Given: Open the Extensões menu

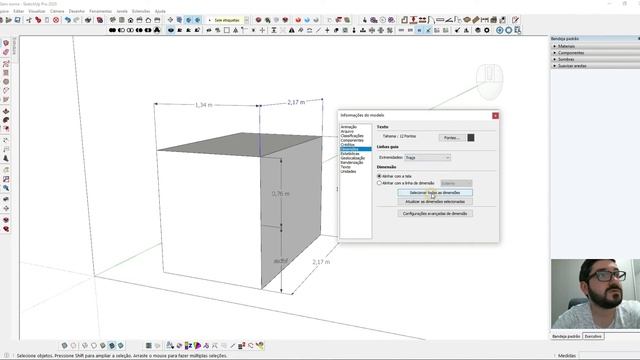Looking at the screenshot, I should point(141,11).
